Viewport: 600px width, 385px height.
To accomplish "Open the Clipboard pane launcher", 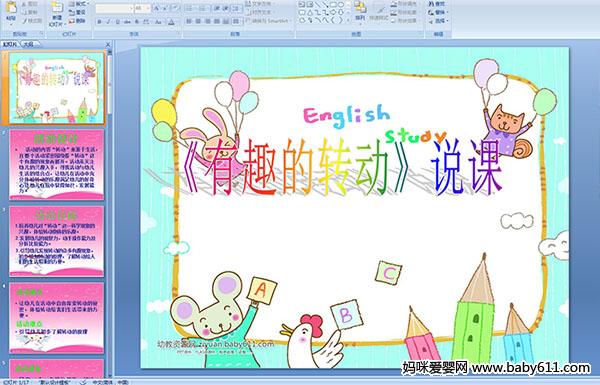I will click(x=41, y=34).
